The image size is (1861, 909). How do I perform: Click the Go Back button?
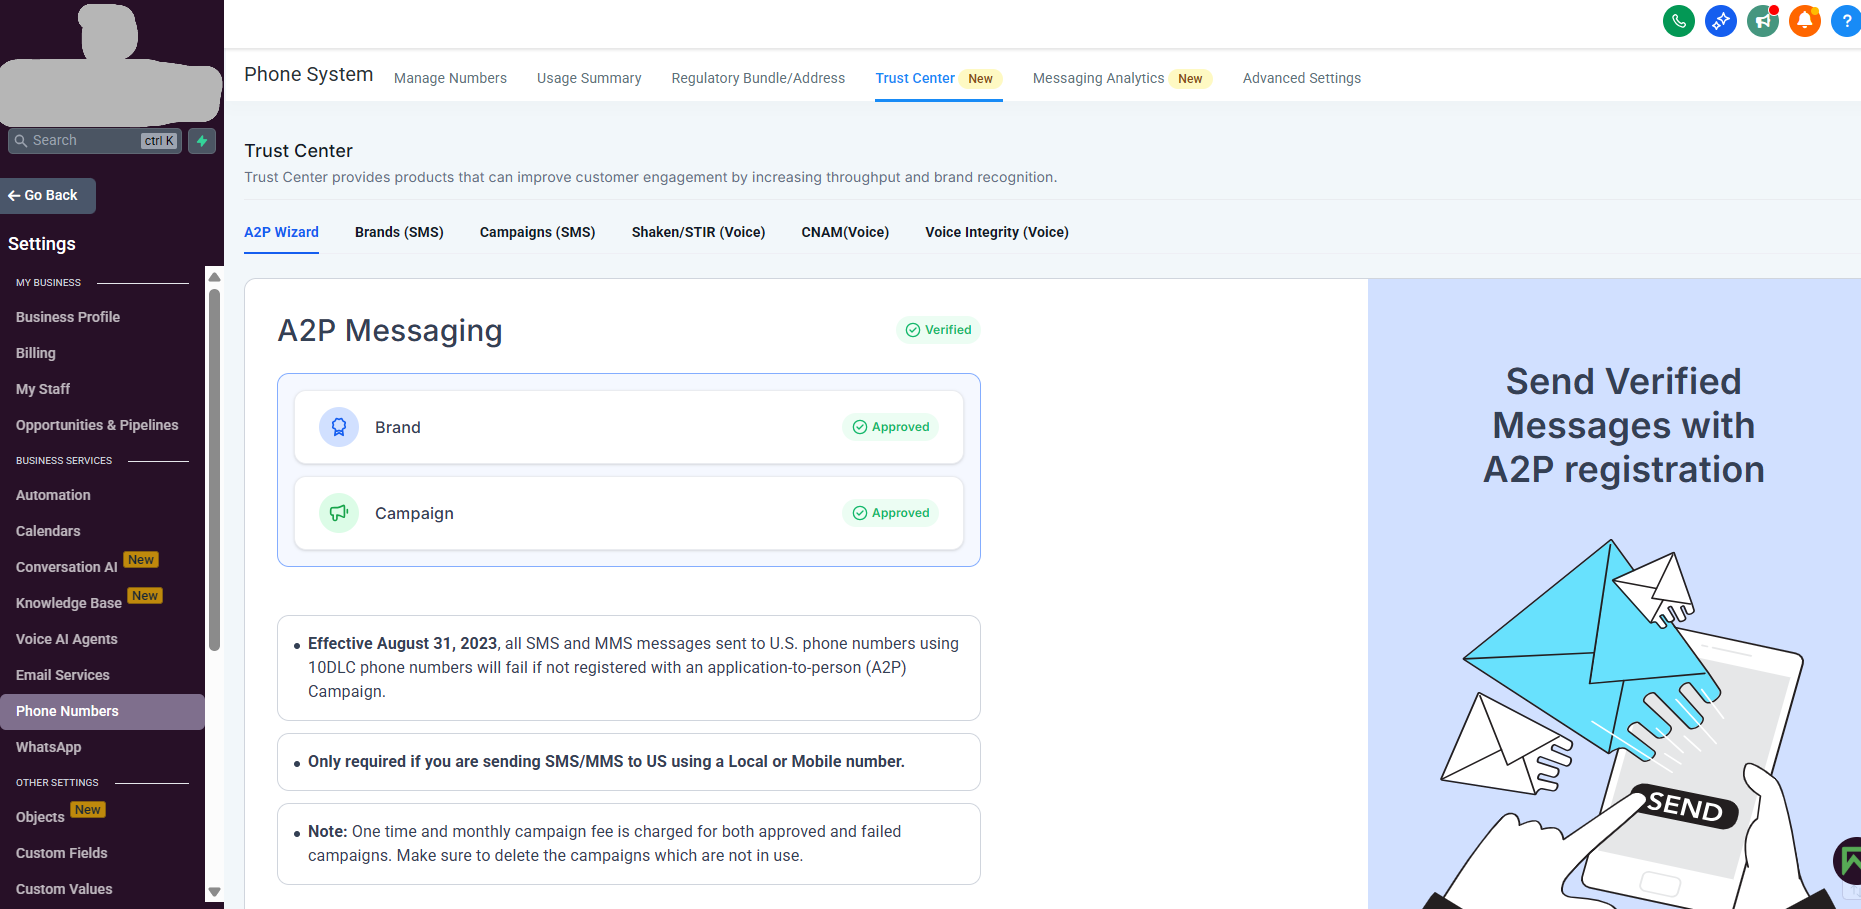[48, 196]
